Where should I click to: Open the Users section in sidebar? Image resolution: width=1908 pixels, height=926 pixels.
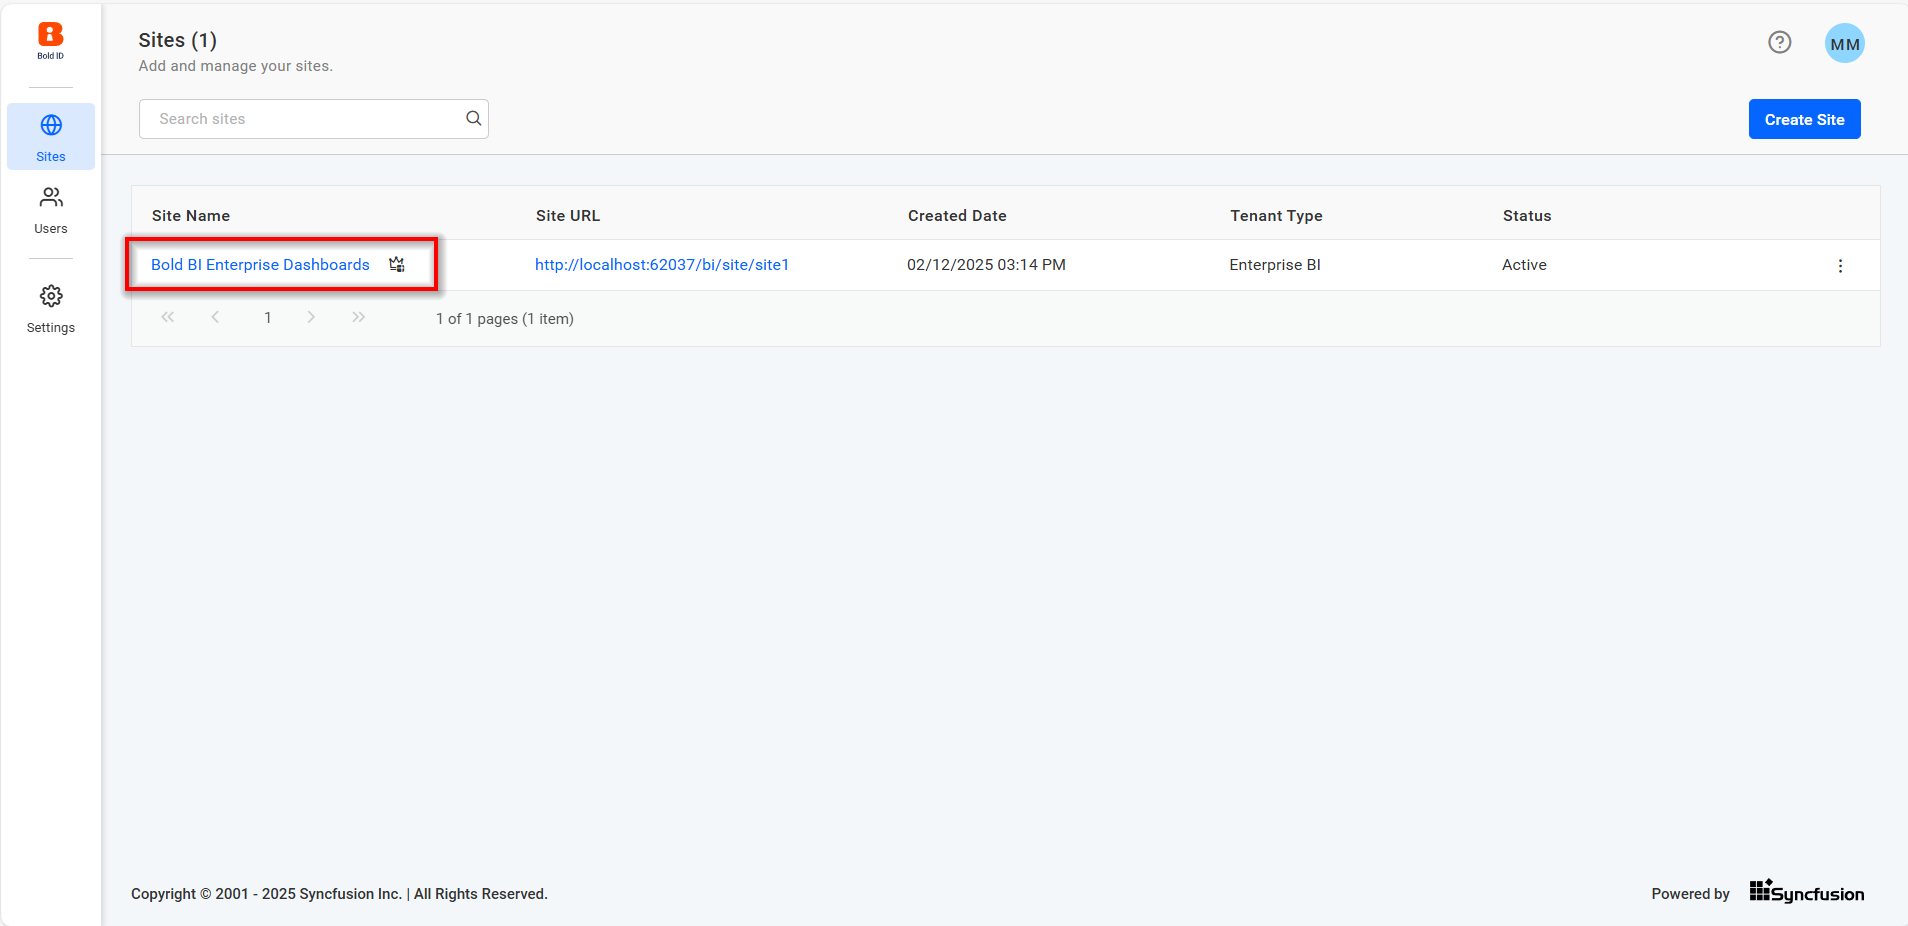(51, 210)
